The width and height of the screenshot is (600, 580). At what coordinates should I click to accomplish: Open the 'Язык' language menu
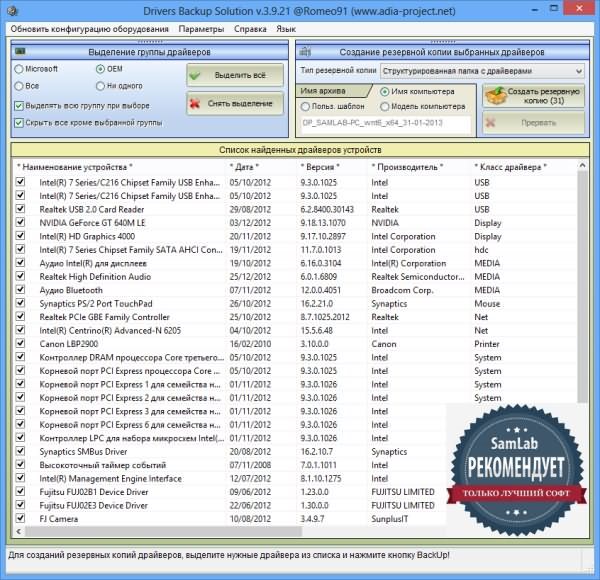(x=286, y=29)
